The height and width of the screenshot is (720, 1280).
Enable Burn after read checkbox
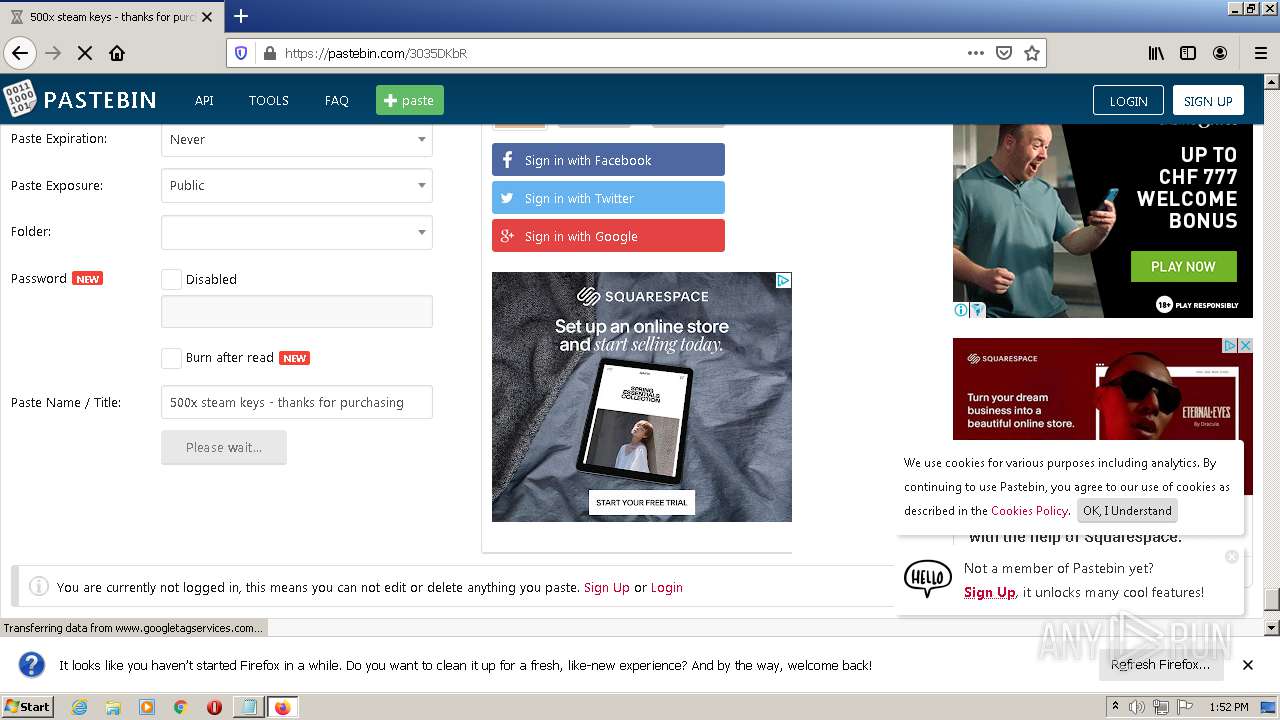(x=171, y=357)
